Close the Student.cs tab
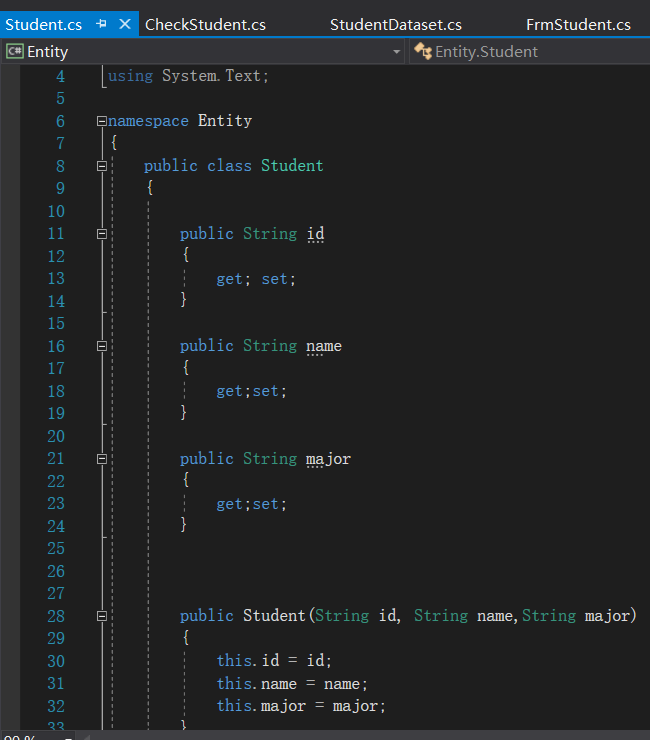 pos(125,24)
